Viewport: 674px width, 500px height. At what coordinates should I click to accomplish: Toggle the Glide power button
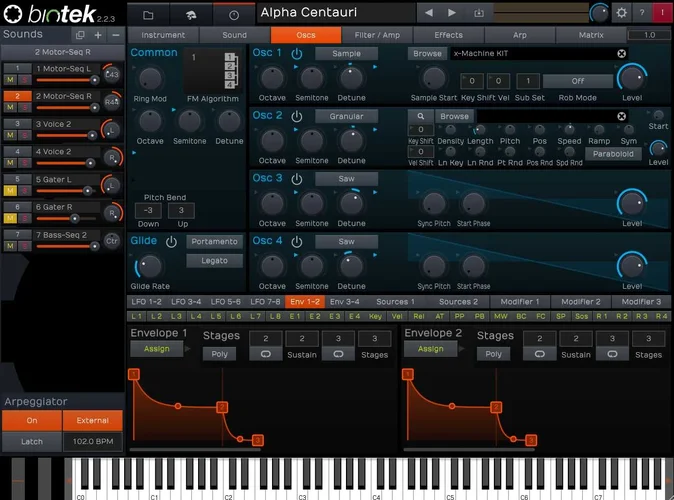(171, 241)
